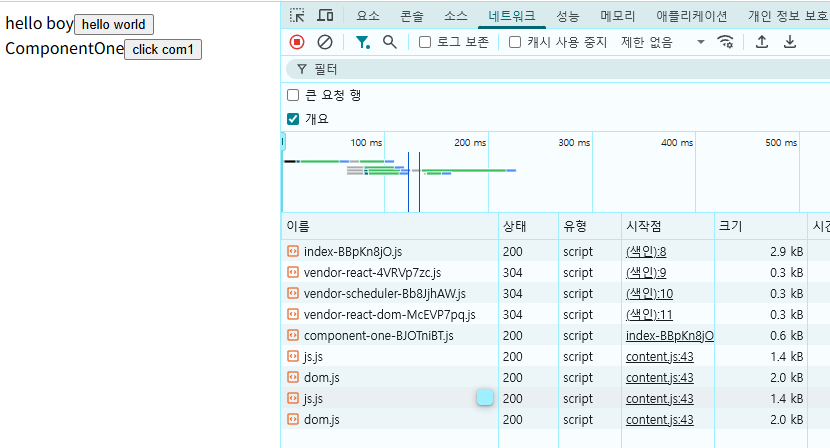Click script icon beside index-BBpKn8jO.js

tap(293, 251)
